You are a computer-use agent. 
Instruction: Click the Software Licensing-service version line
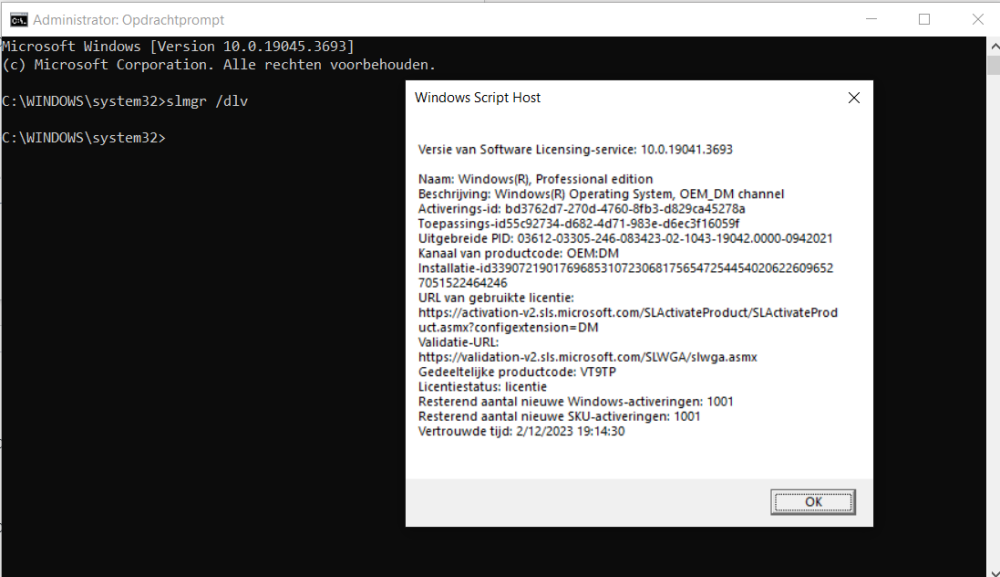point(575,149)
